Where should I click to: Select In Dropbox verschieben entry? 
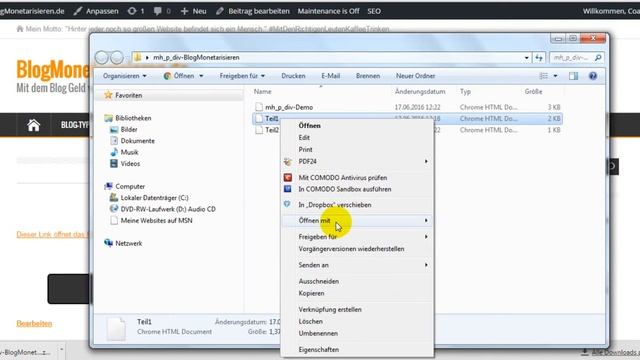[335, 205]
